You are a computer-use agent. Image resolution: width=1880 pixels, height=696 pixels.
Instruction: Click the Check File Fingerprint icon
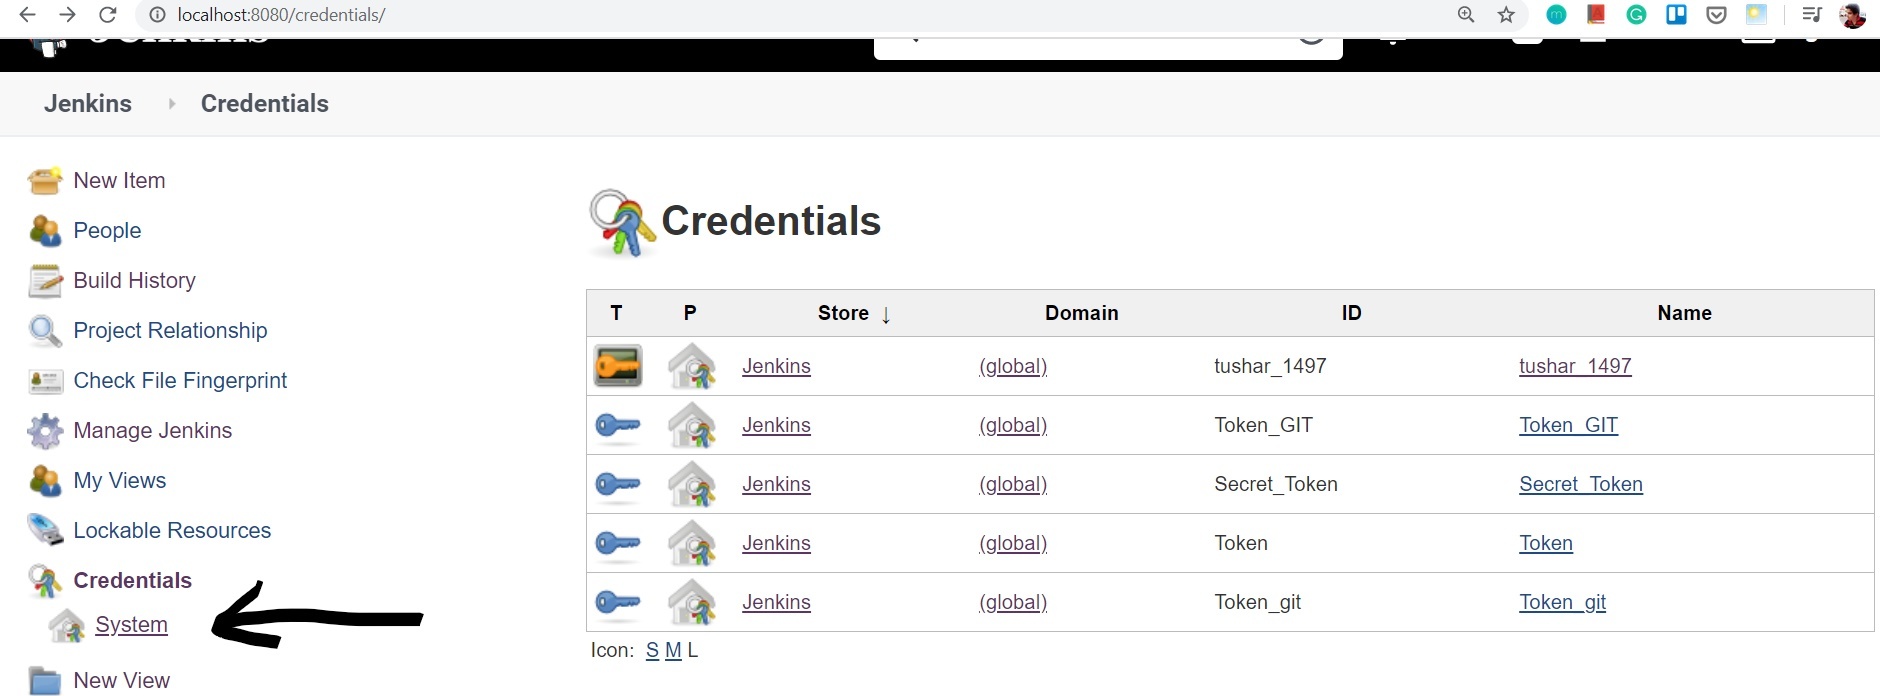45,381
